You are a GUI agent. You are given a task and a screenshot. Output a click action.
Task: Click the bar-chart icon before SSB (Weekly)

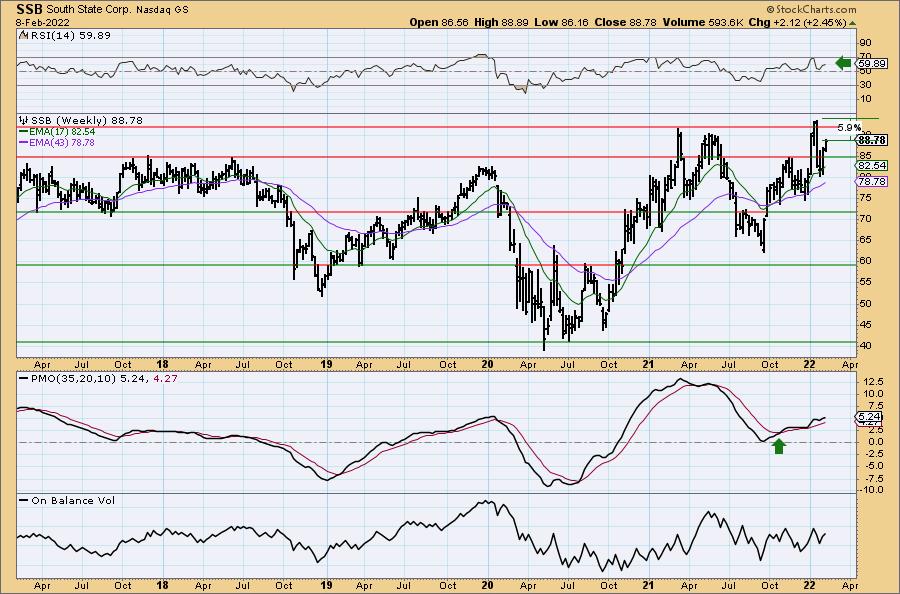tap(24, 120)
